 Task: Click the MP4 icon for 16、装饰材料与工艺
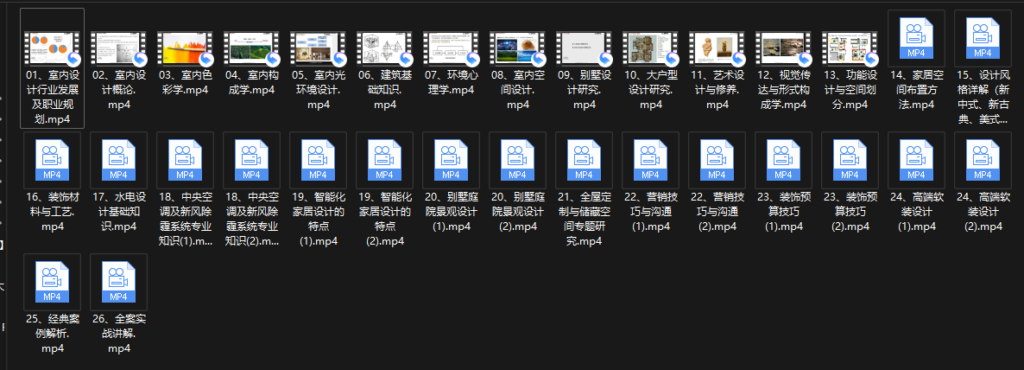click(52, 161)
